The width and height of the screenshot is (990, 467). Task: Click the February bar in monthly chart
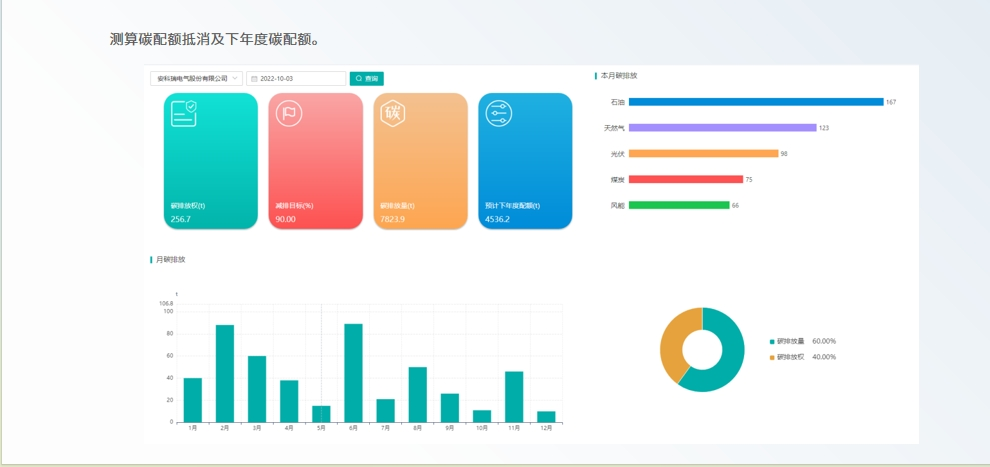(225, 373)
